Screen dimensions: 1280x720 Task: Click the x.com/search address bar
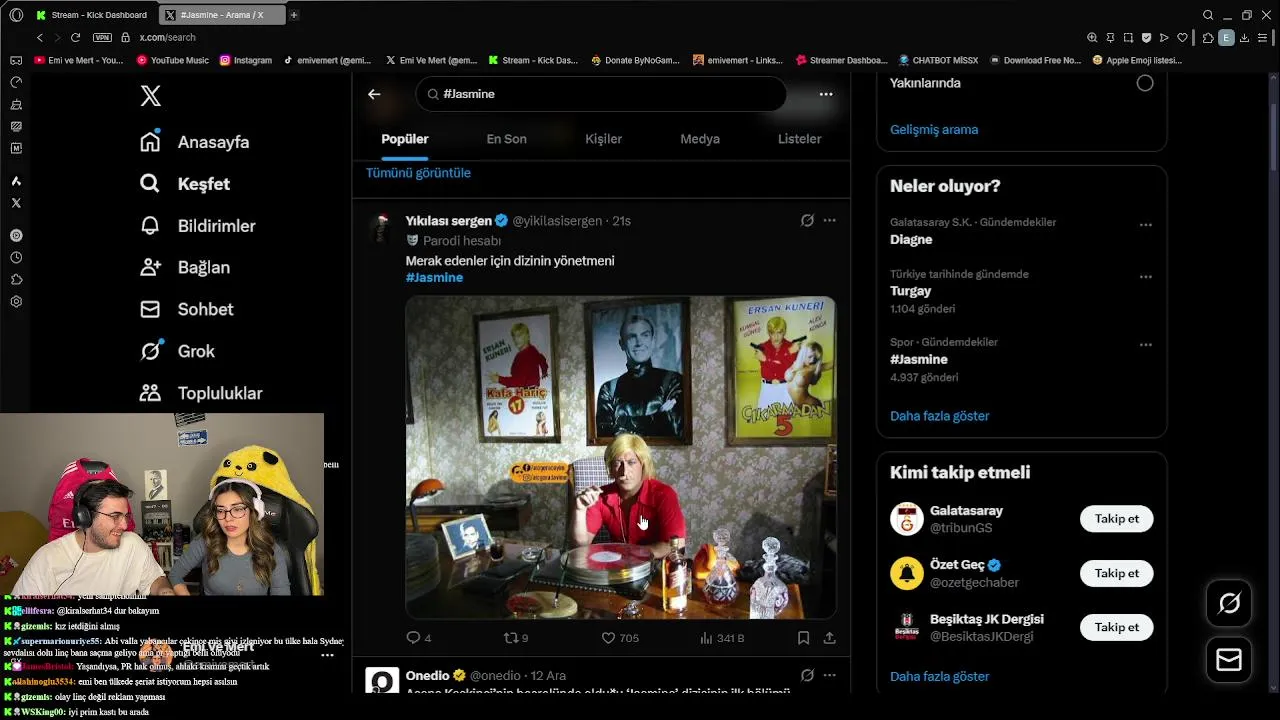[x=167, y=37]
